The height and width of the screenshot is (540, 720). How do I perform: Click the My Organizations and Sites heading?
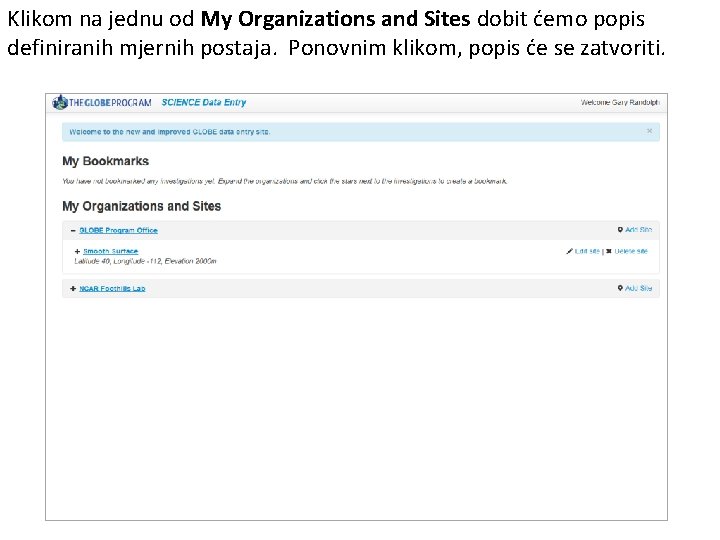141,206
